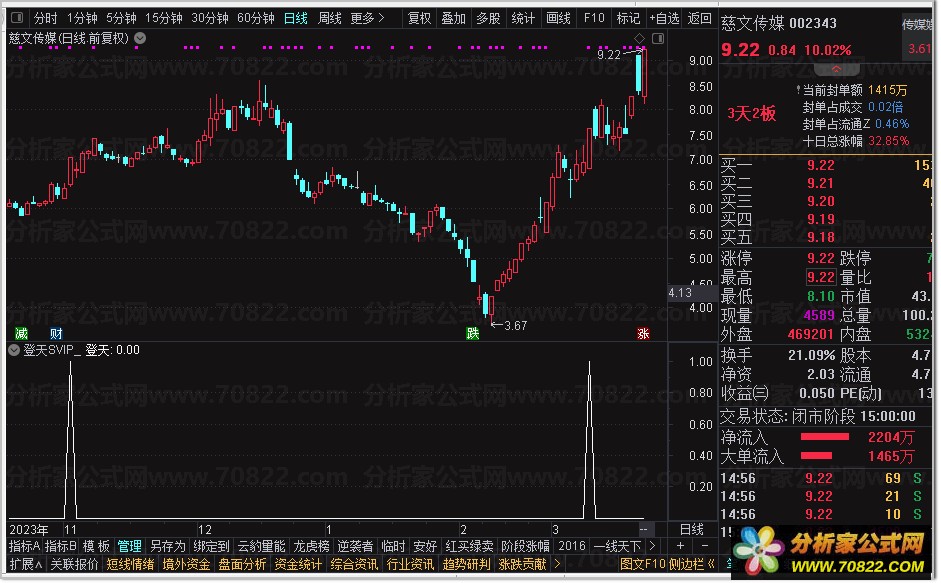Open the 复权 adjustment option
941x583 pixels.
tap(419, 19)
